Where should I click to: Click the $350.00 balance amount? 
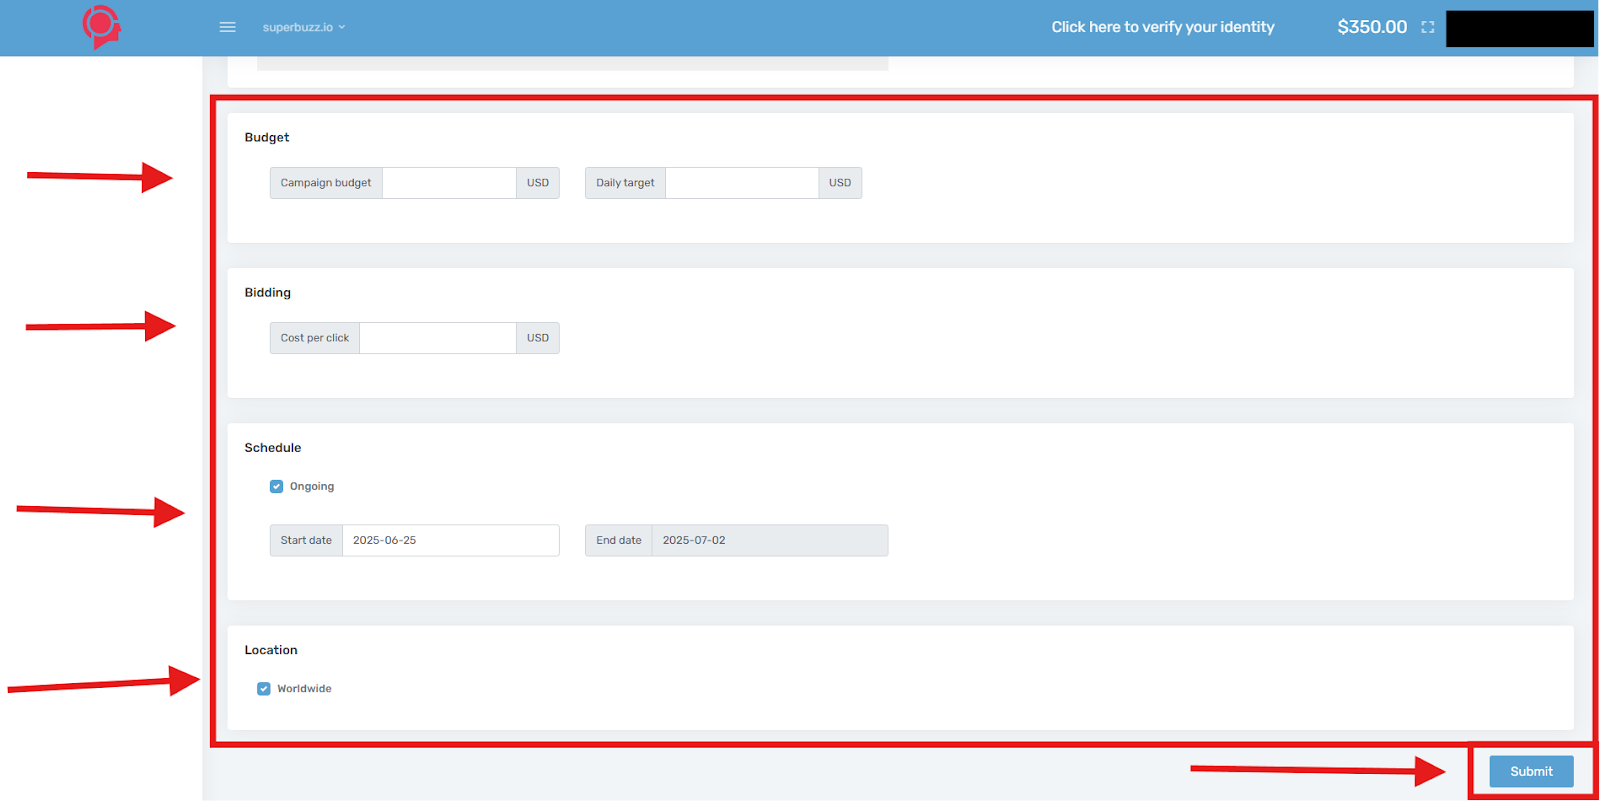(x=1372, y=27)
